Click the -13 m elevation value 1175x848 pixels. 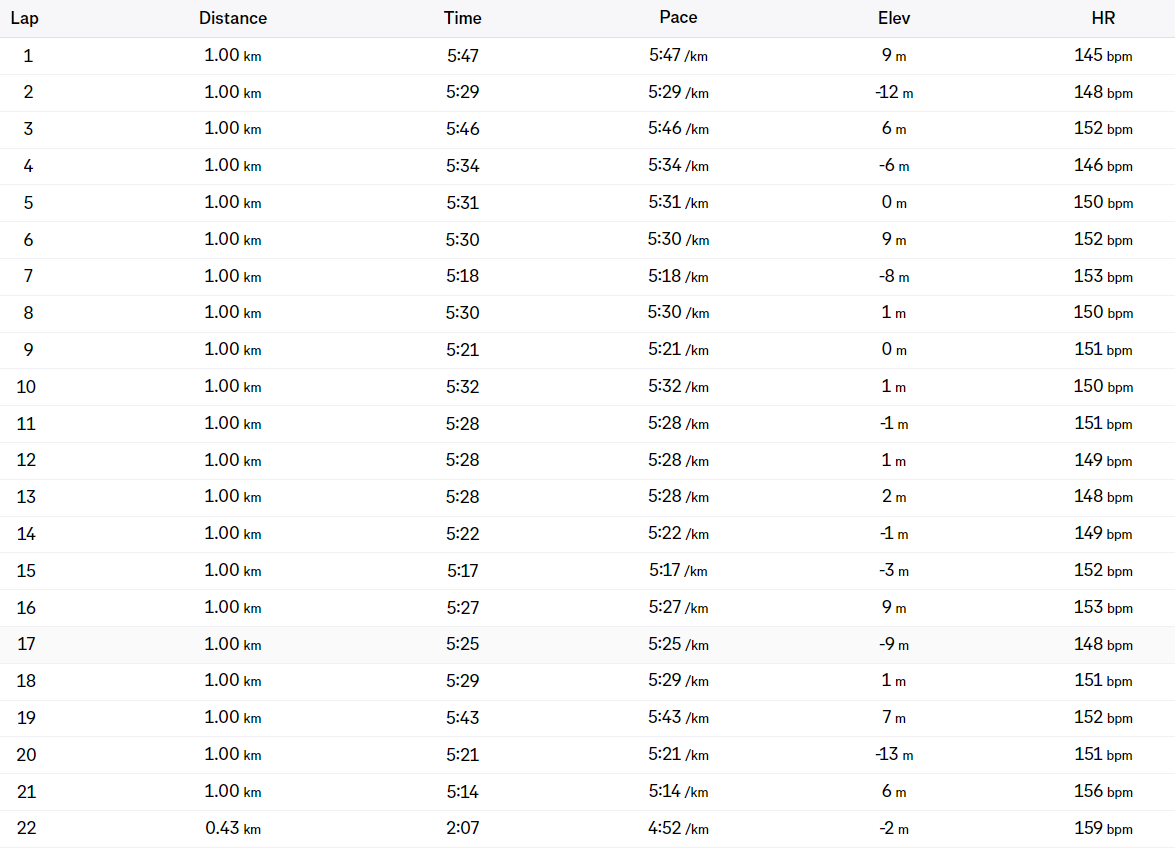[894, 754]
